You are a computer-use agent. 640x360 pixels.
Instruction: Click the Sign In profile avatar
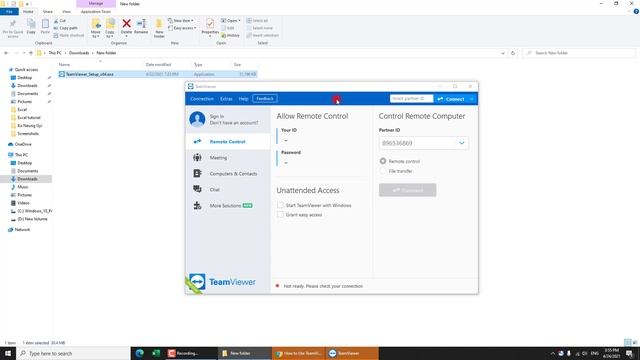coord(197,119)
